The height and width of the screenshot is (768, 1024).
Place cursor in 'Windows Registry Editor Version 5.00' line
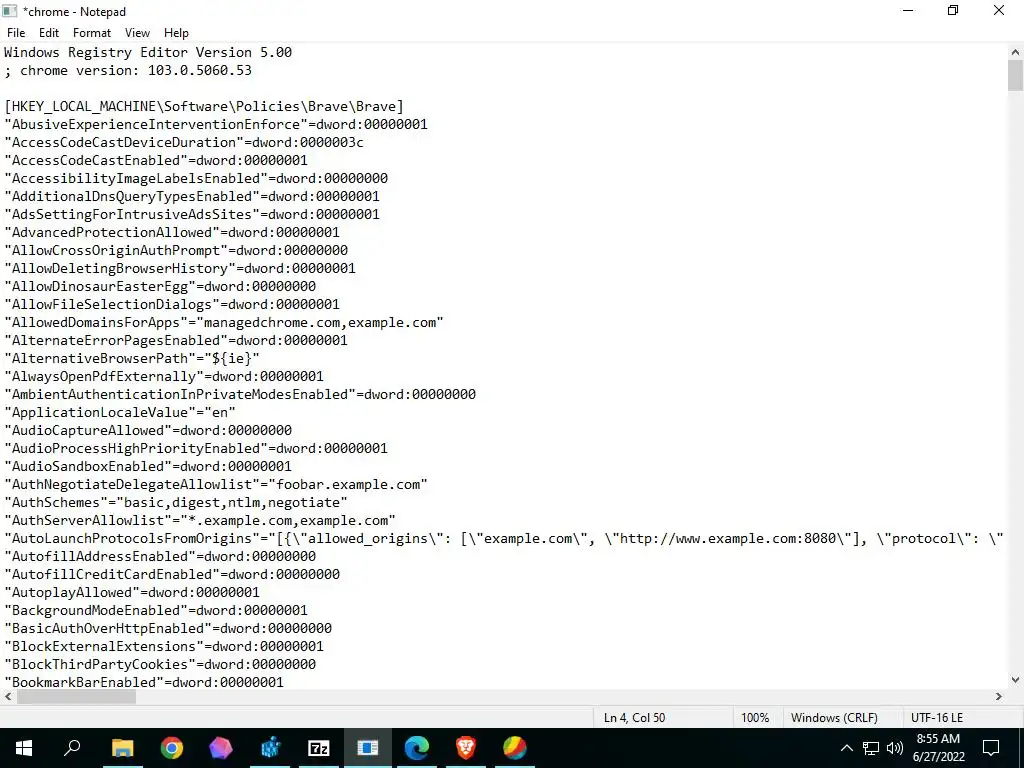pyautogui.click(x=148, y=52)
